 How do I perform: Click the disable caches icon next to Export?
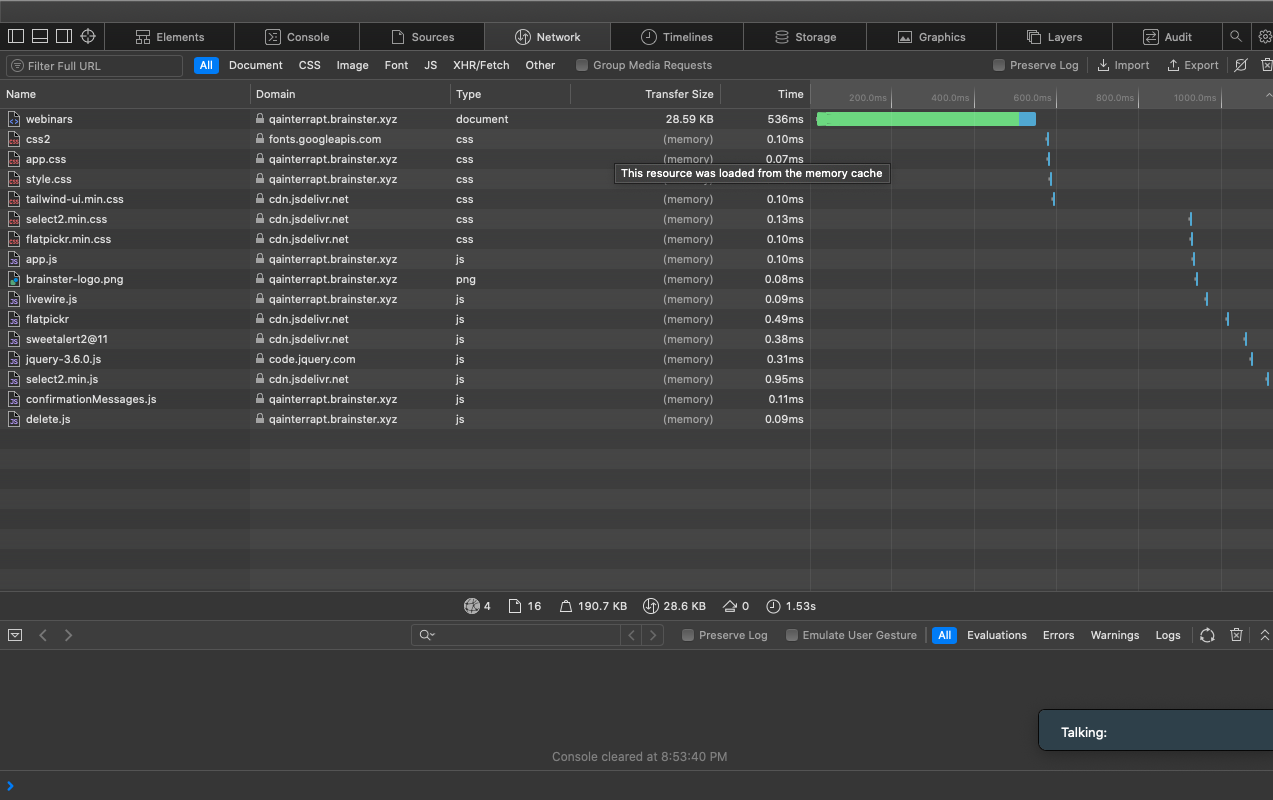coord(1241,65)
